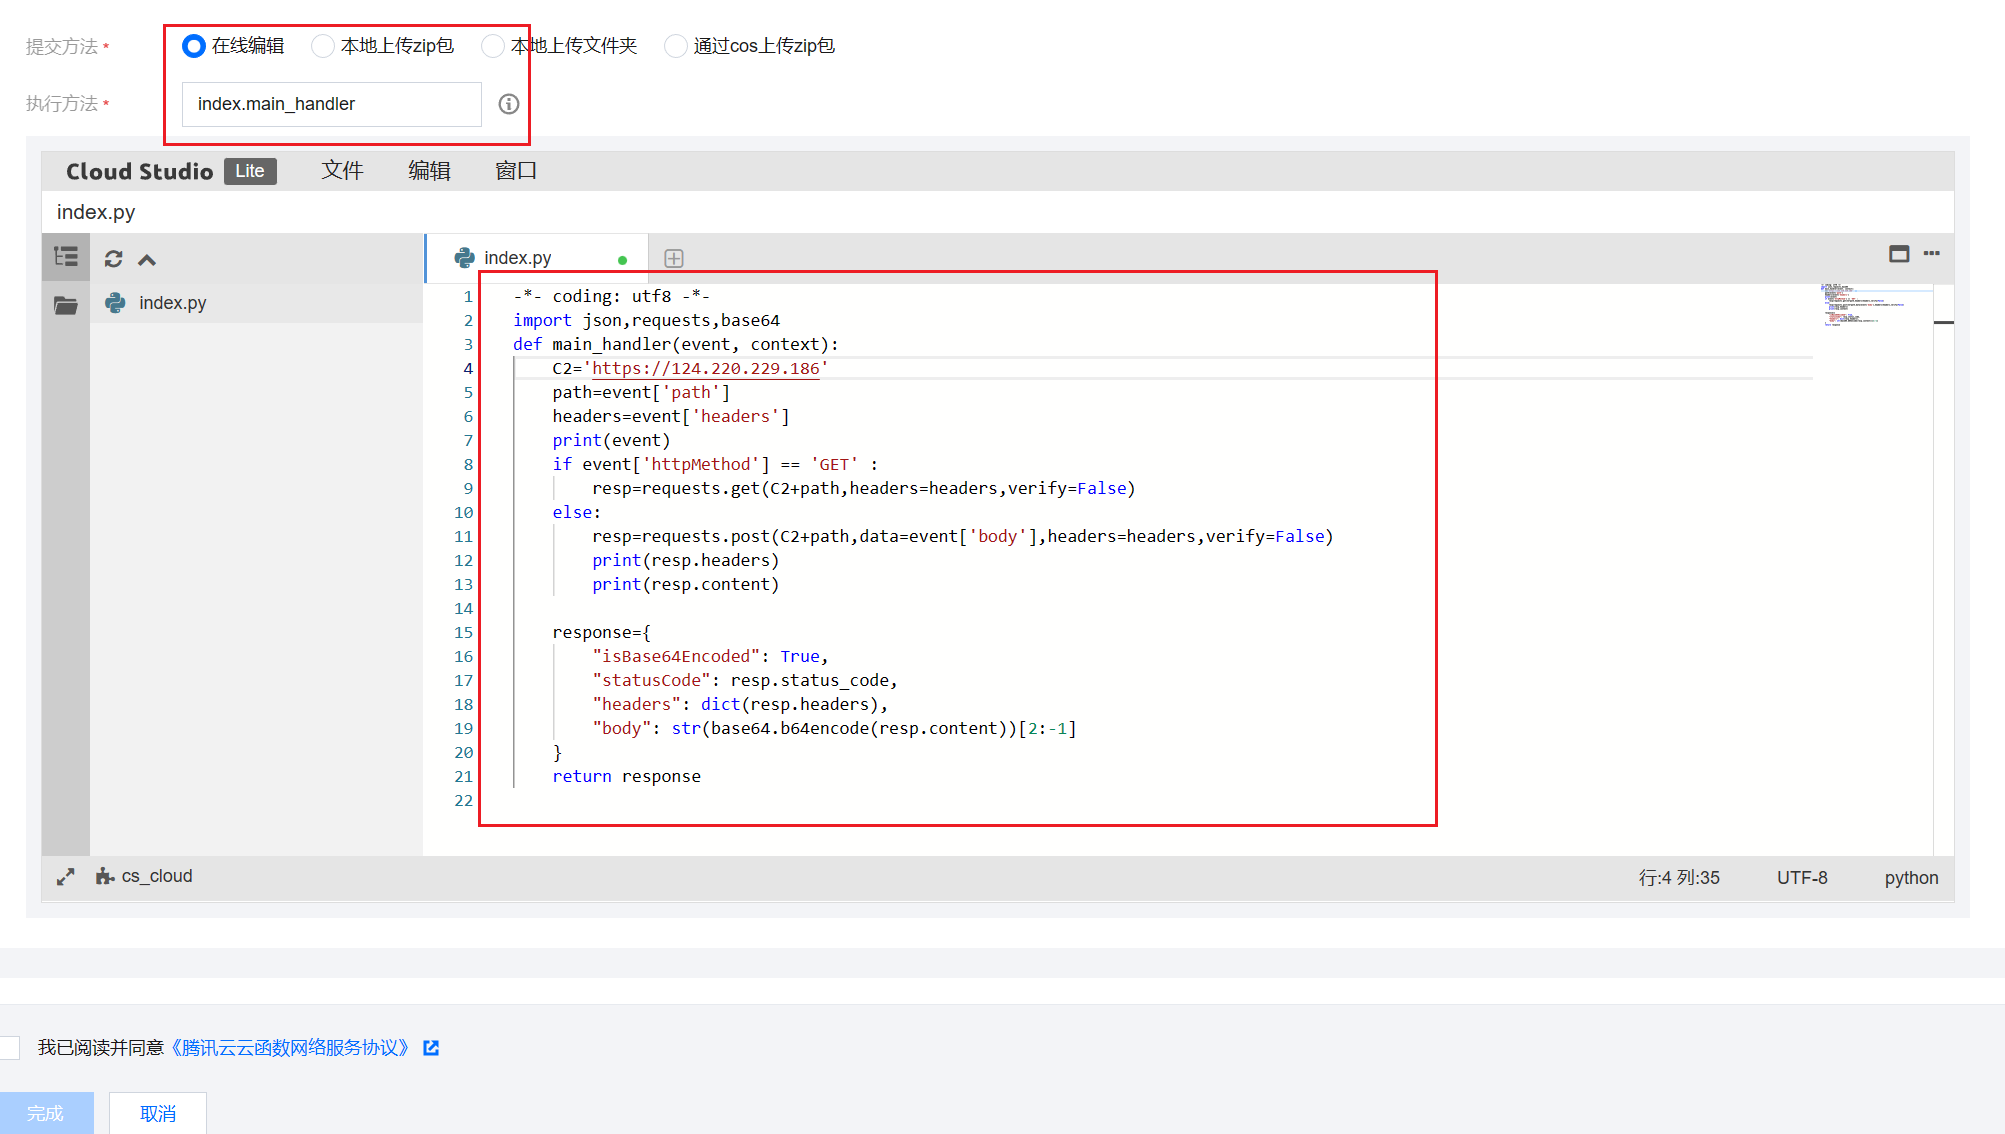Expand editor to fullscreen with arrows icon
The width and height of the screenshot is (2005, 1134).
pos(66,877)
